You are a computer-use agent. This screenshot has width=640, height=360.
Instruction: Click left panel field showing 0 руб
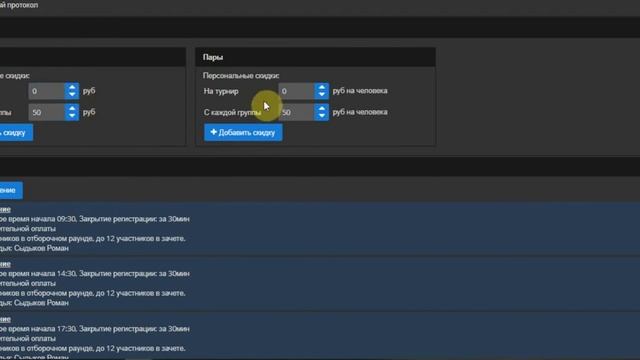(x=47, y=91)
